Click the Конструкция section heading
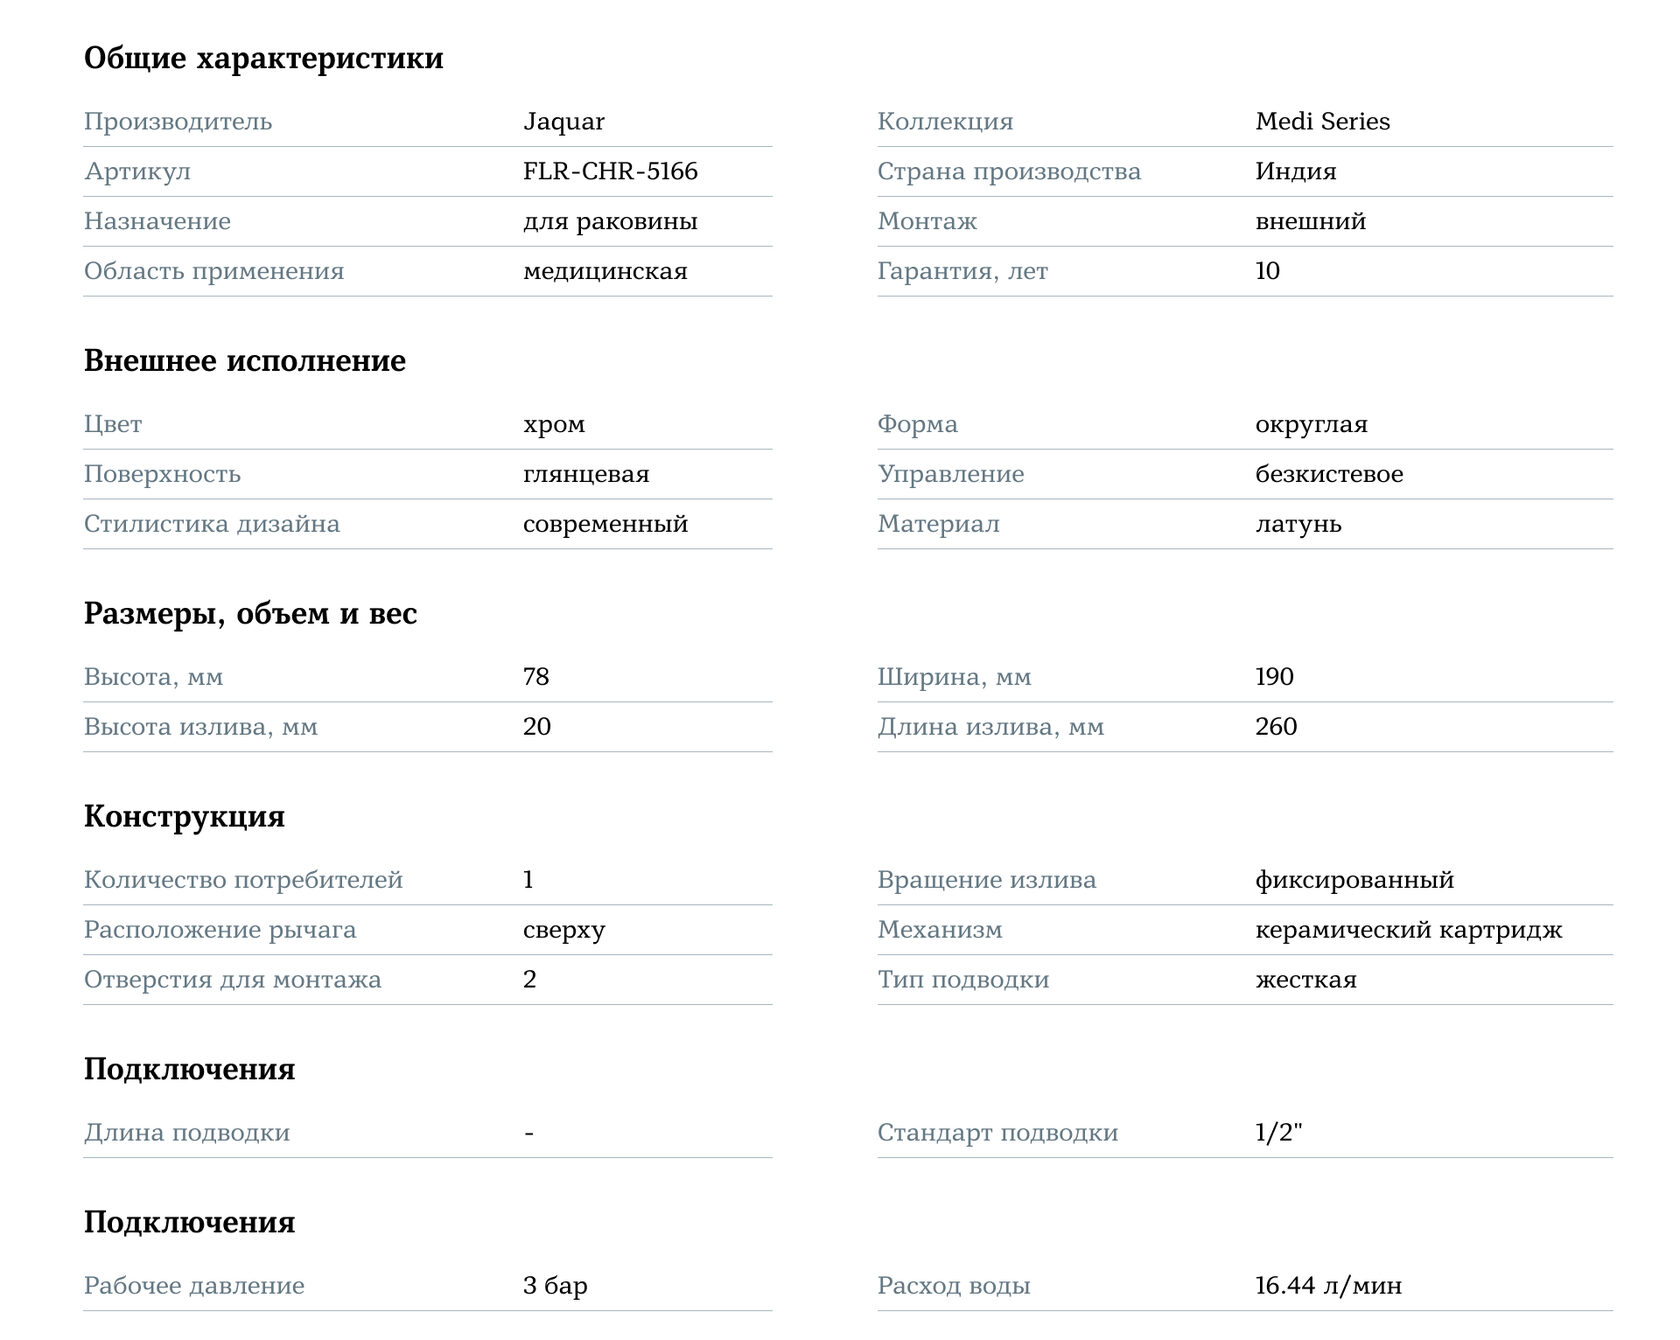 [x=184, y=816]
